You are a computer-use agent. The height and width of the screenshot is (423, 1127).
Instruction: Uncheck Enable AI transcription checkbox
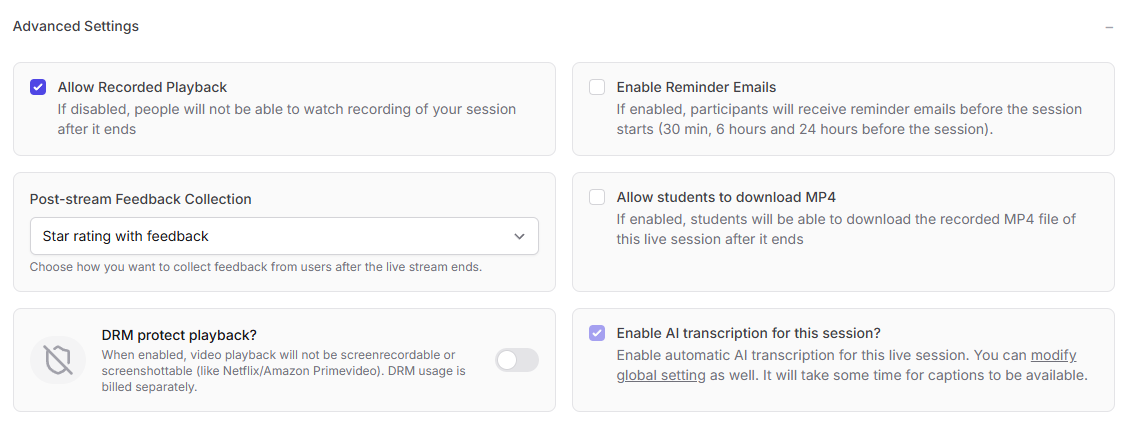click(597, 333)
